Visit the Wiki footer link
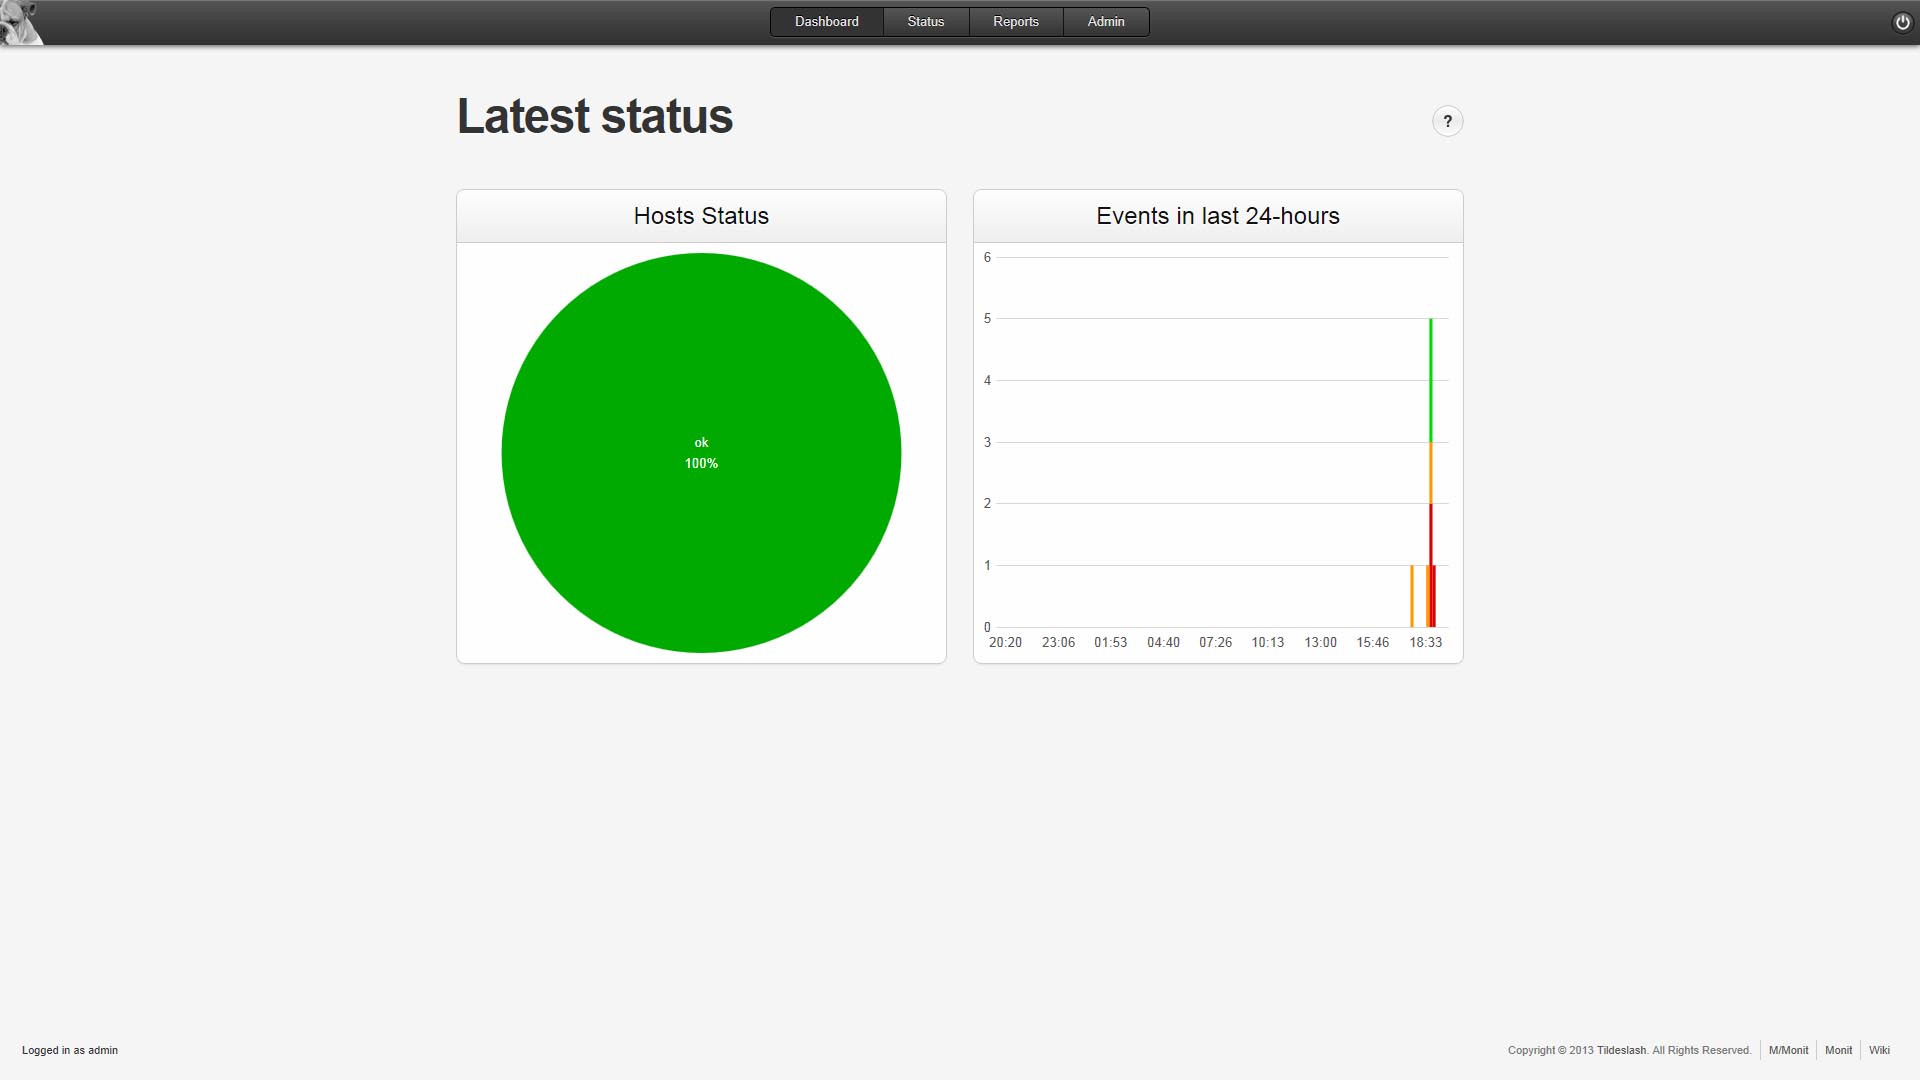 pyautogui.click(x=1879, y=1050)
